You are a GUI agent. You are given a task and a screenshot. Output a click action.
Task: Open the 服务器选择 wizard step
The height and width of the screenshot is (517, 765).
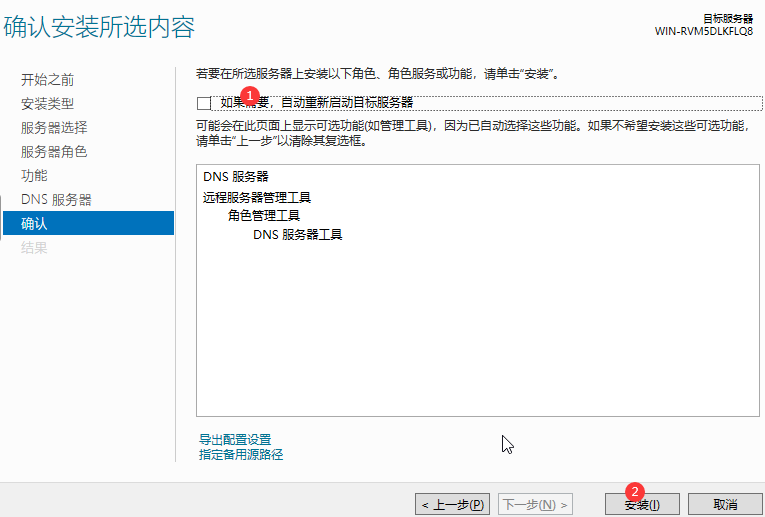(54, 128)
